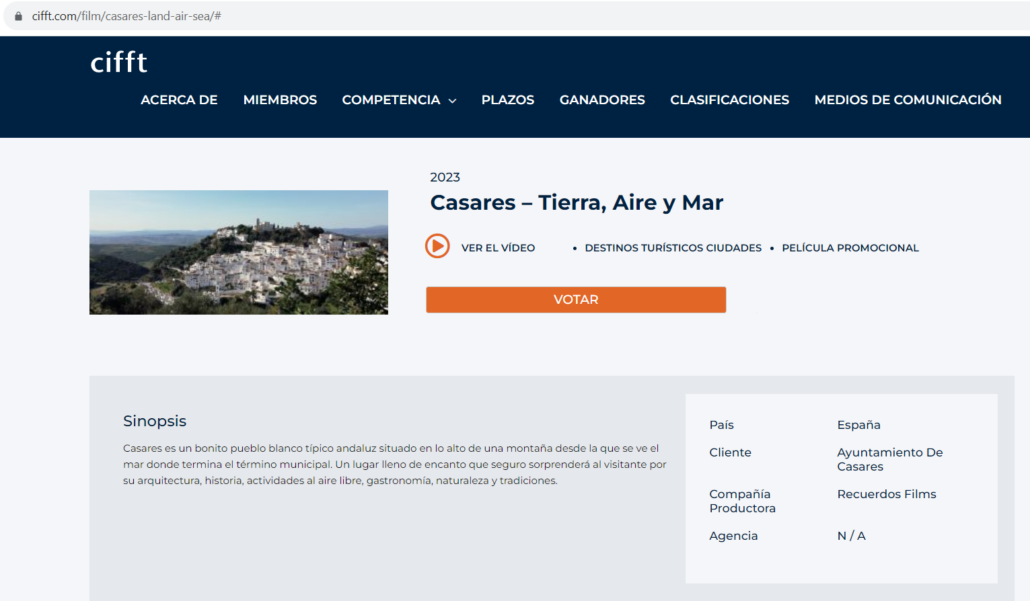Viewport: 1030px width, 601px height.
Task: Navigate to GANADORES
Action: point(602,100)
